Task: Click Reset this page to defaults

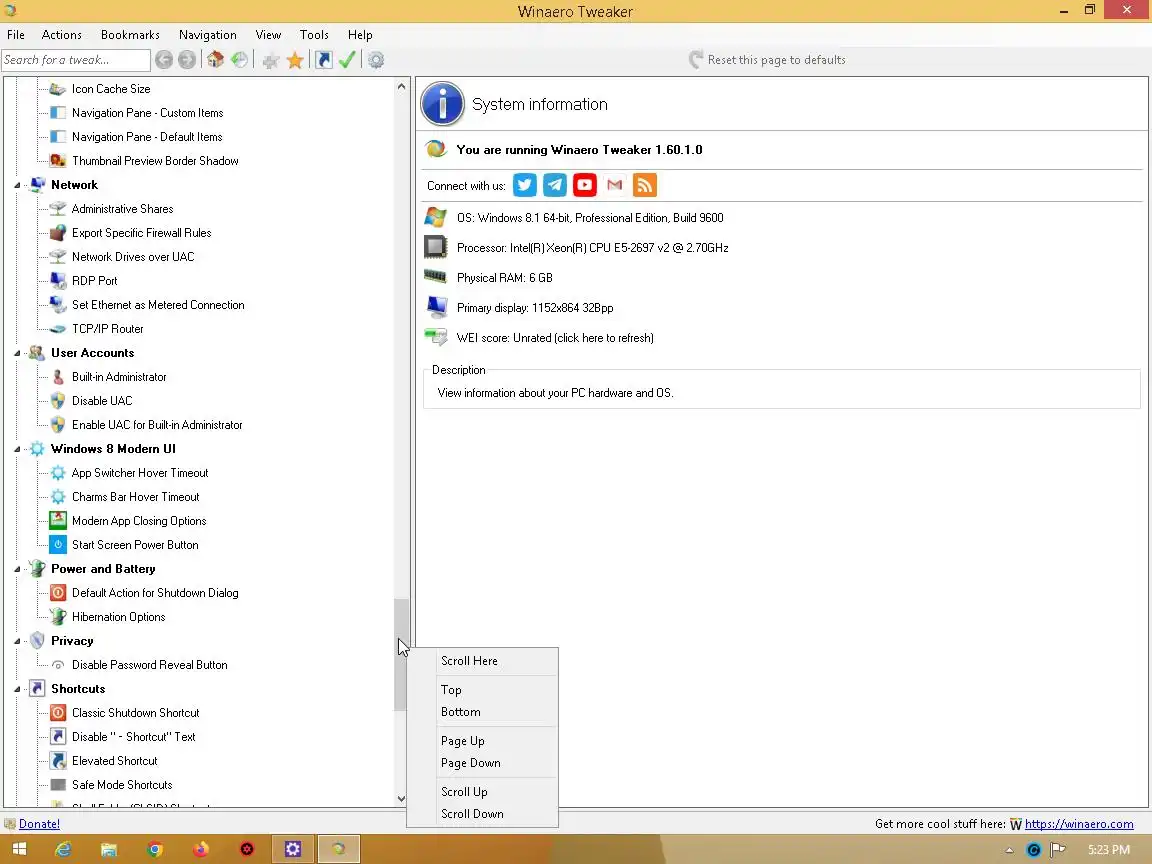Action: 767,60
